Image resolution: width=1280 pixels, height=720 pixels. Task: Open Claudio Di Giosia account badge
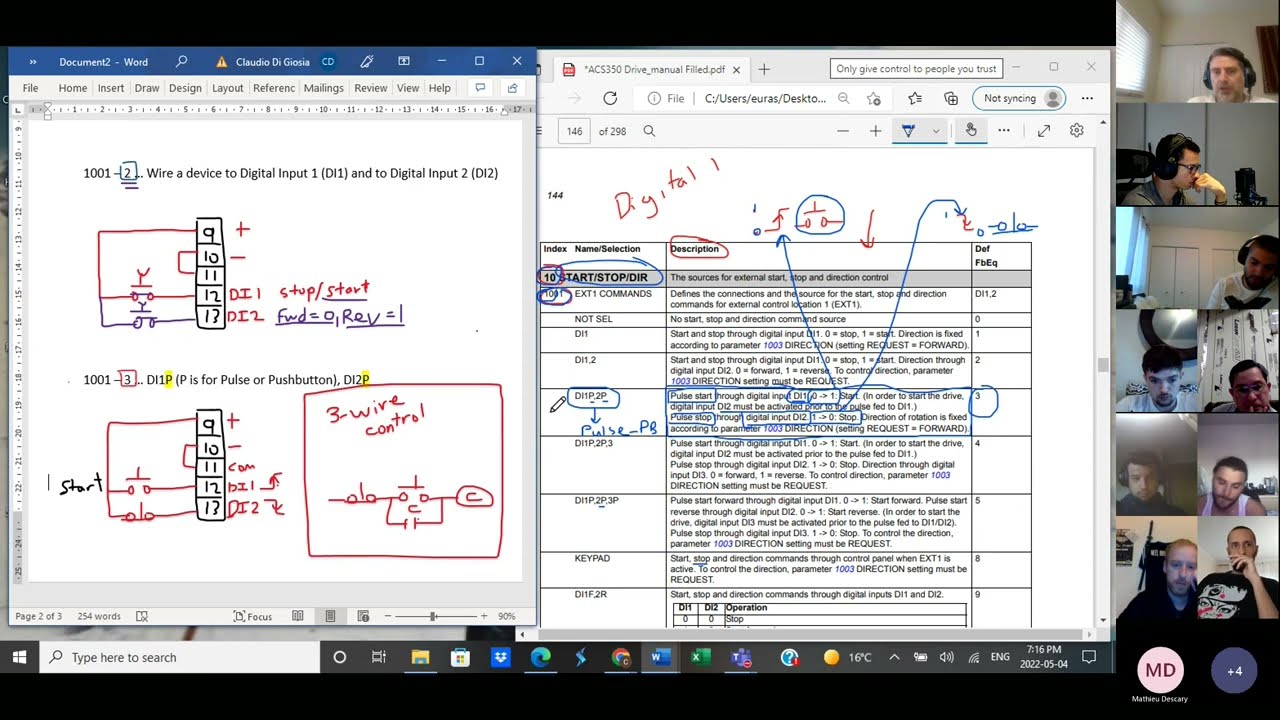pyautogui.click(x=328, y=62)
